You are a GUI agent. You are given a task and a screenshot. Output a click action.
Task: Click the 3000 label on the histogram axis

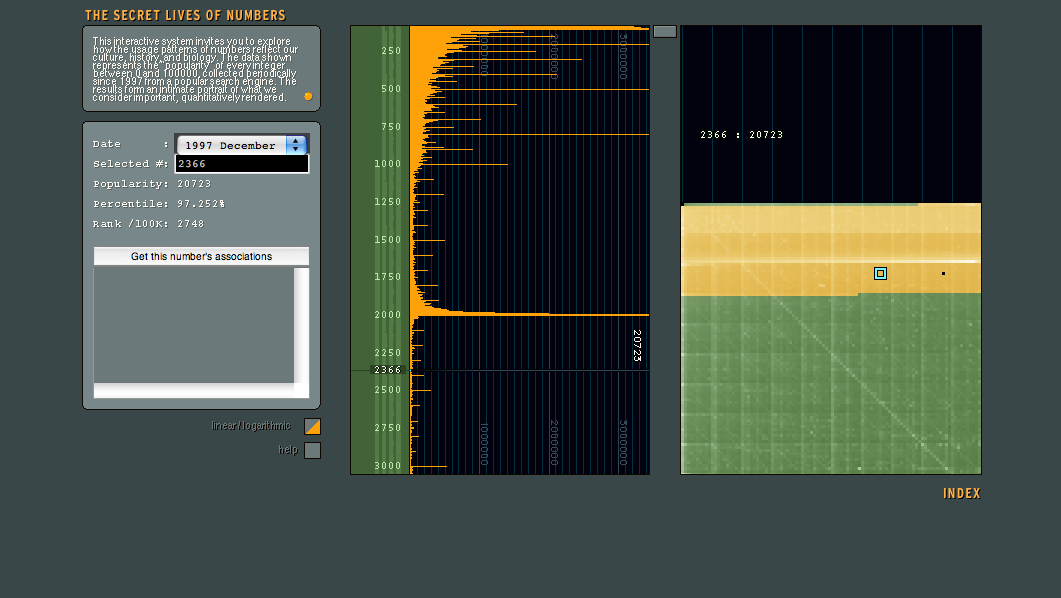(387, 465)
